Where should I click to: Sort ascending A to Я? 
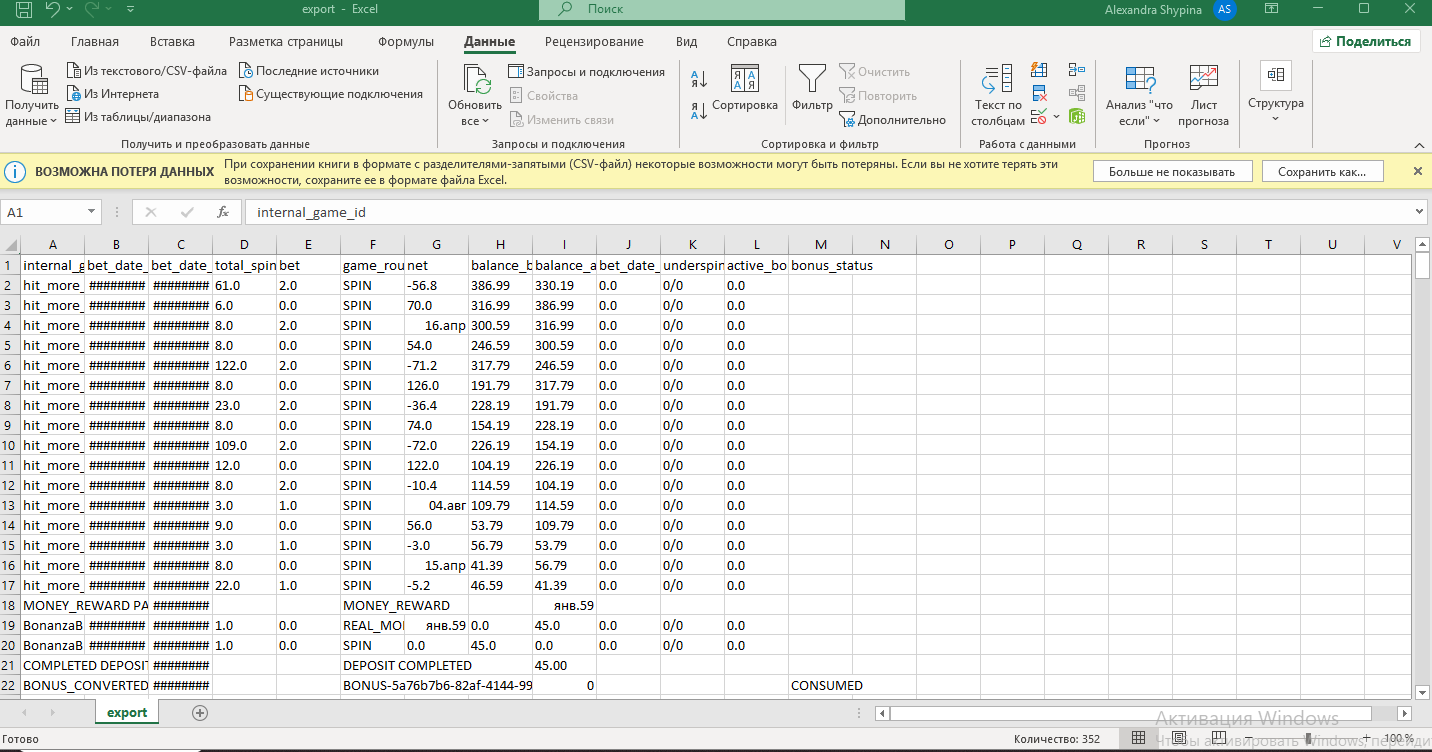[x=699, y=78]
